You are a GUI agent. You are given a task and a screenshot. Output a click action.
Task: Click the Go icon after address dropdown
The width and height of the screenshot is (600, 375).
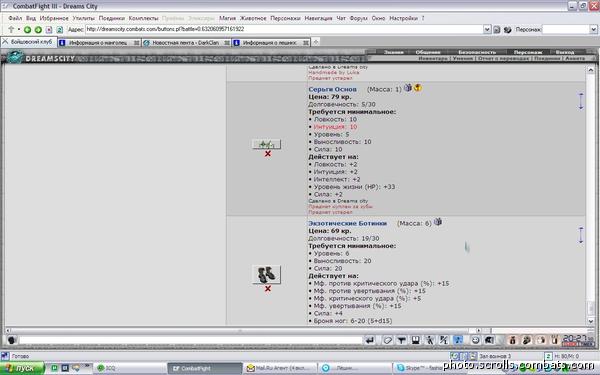pos(497,29)
